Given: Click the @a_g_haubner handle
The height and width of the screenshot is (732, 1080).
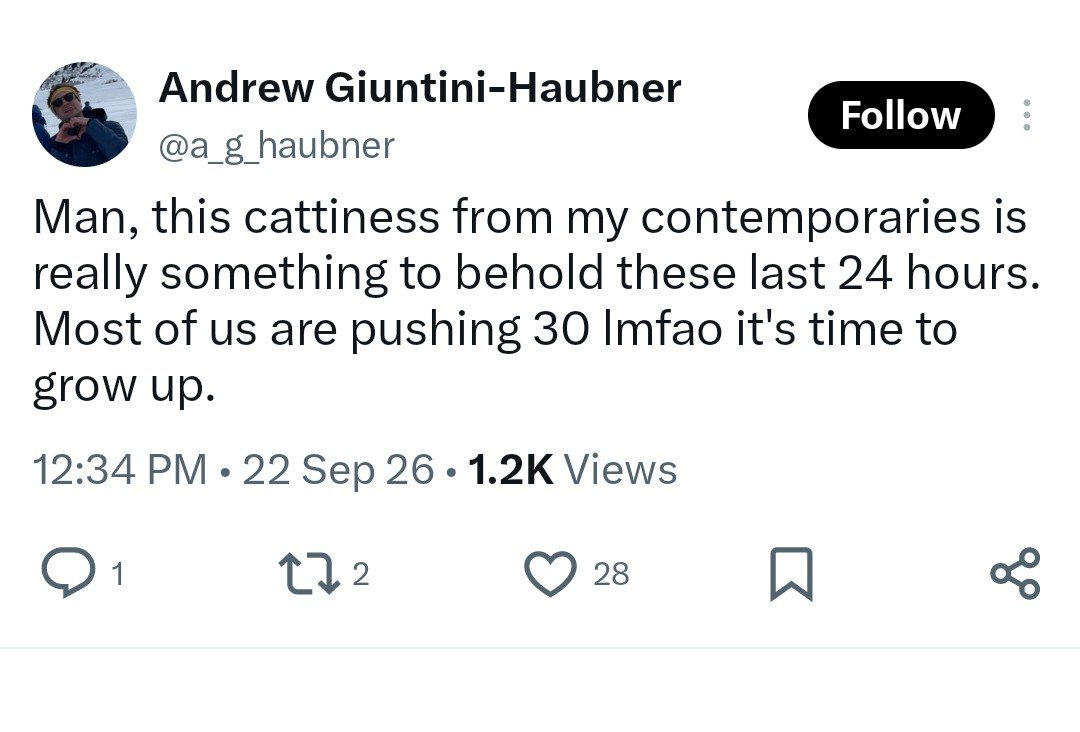Looking at the screenshot, I should [x=277, y=145].
